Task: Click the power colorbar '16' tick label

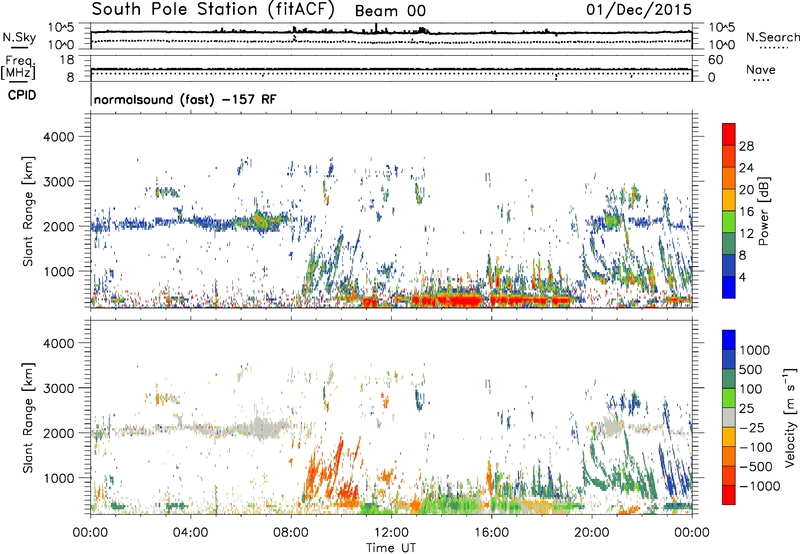Action: [x=746, y=212]
